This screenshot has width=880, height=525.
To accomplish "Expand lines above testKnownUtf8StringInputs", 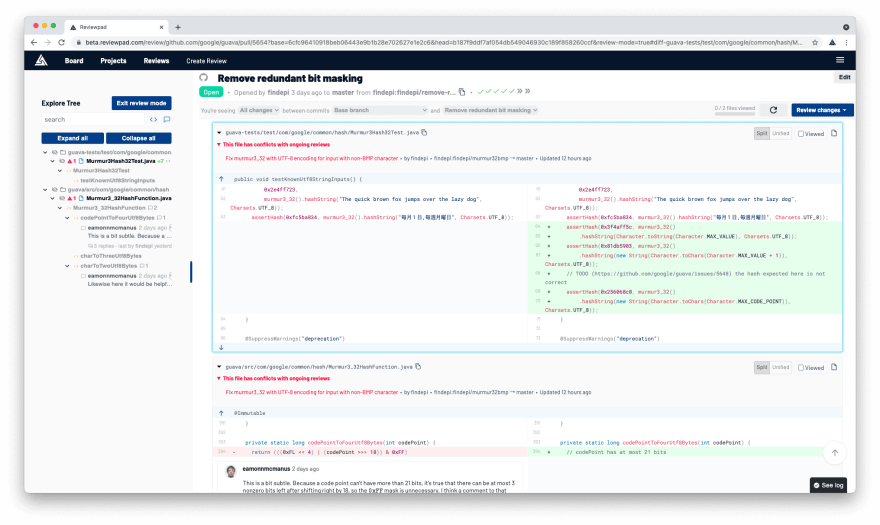I will [x=221, y=179].
